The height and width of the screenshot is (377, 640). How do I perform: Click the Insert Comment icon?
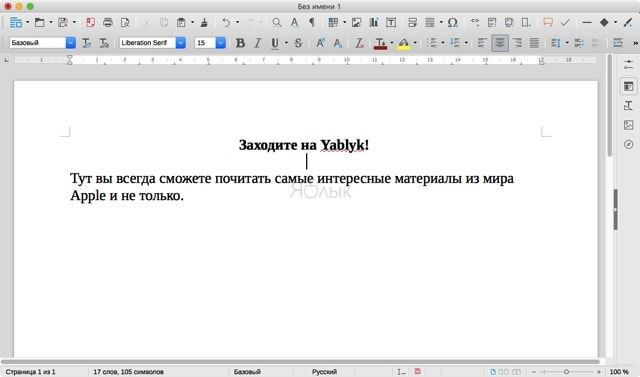click(x=548, y=22)
